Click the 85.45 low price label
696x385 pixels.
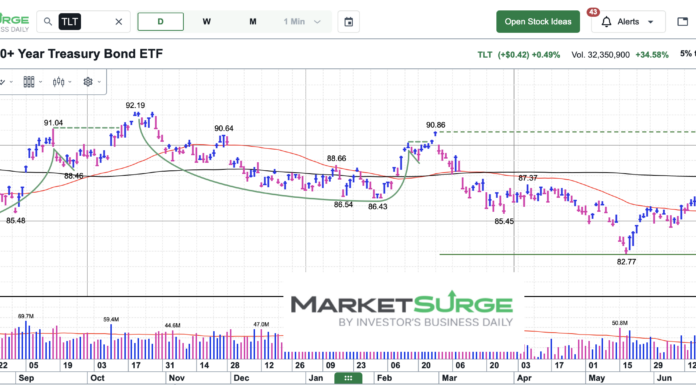tap(504, 221)
